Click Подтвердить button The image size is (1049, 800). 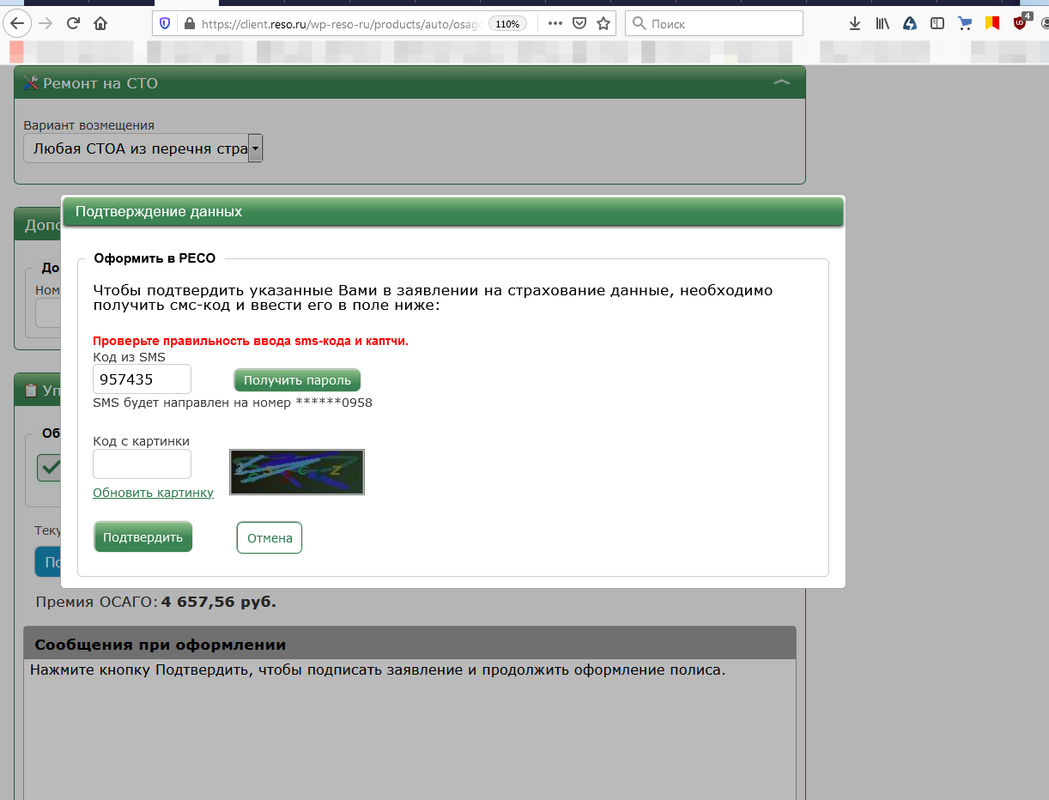coord(143,537)
